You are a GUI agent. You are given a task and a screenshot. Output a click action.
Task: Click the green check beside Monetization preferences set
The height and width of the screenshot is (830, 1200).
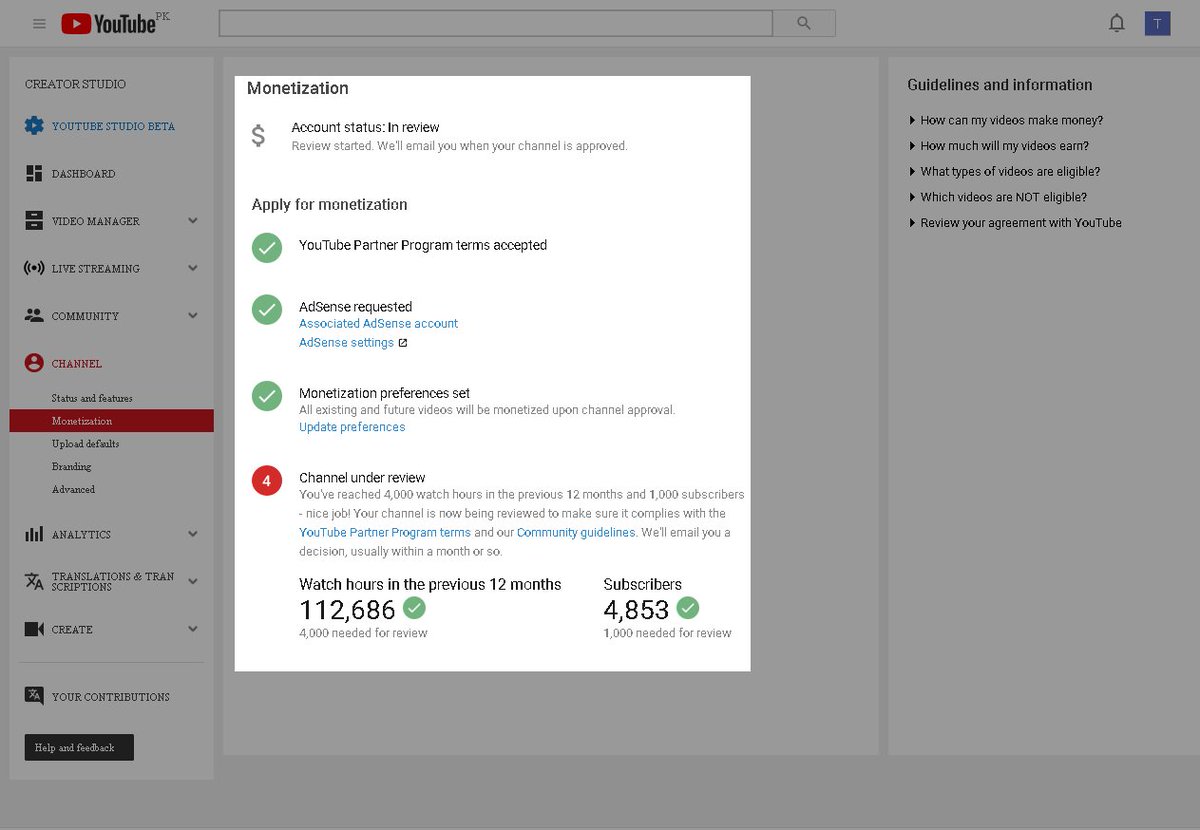pyautogui.click(x=267, y=396)
